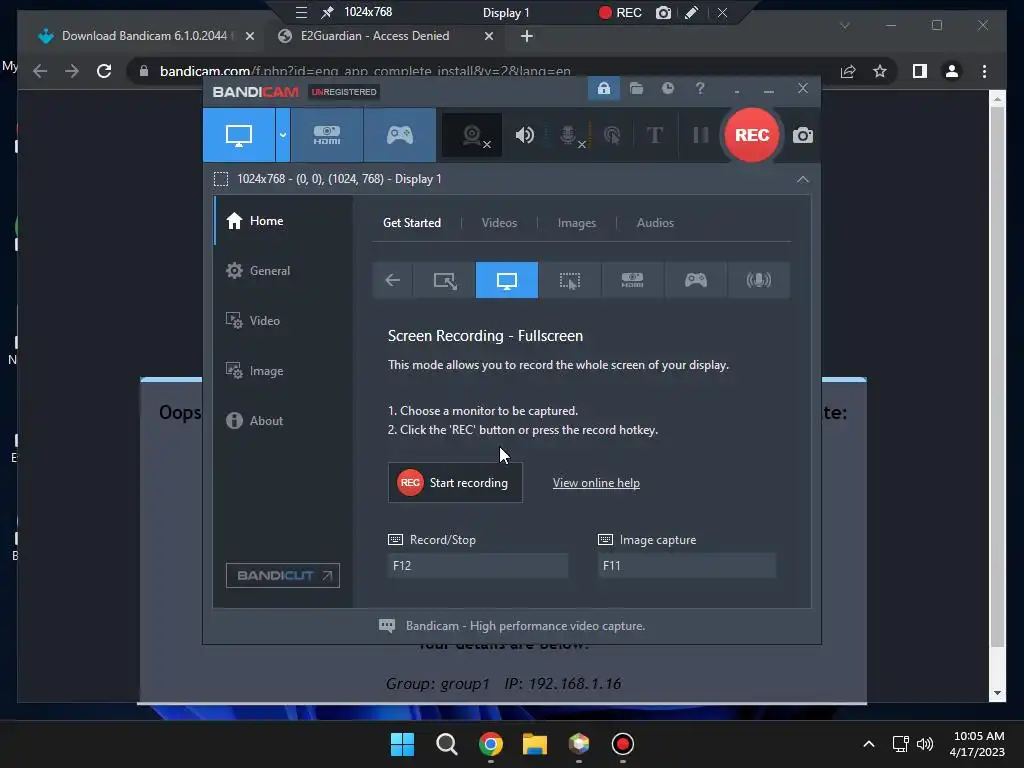Select HDMI device mode in Get Started row

pos(632,280)
